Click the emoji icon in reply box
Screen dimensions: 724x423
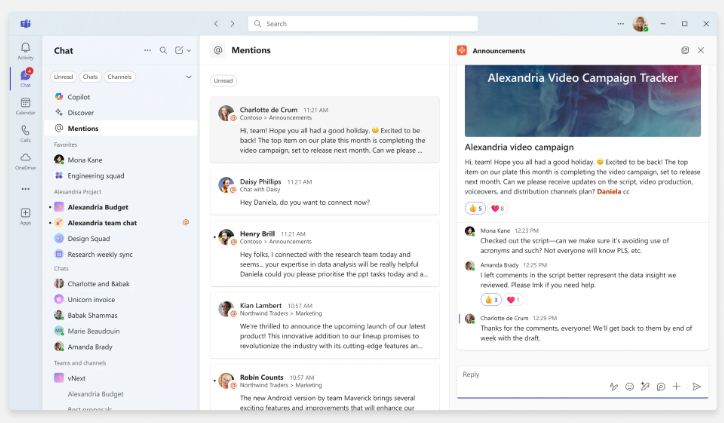[x=630, y=386]
